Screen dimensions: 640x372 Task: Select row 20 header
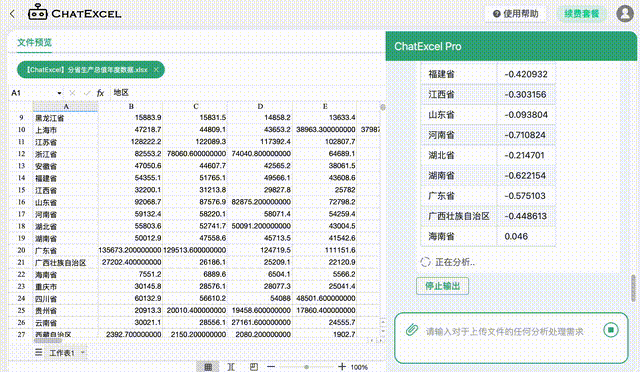[21, 250]
